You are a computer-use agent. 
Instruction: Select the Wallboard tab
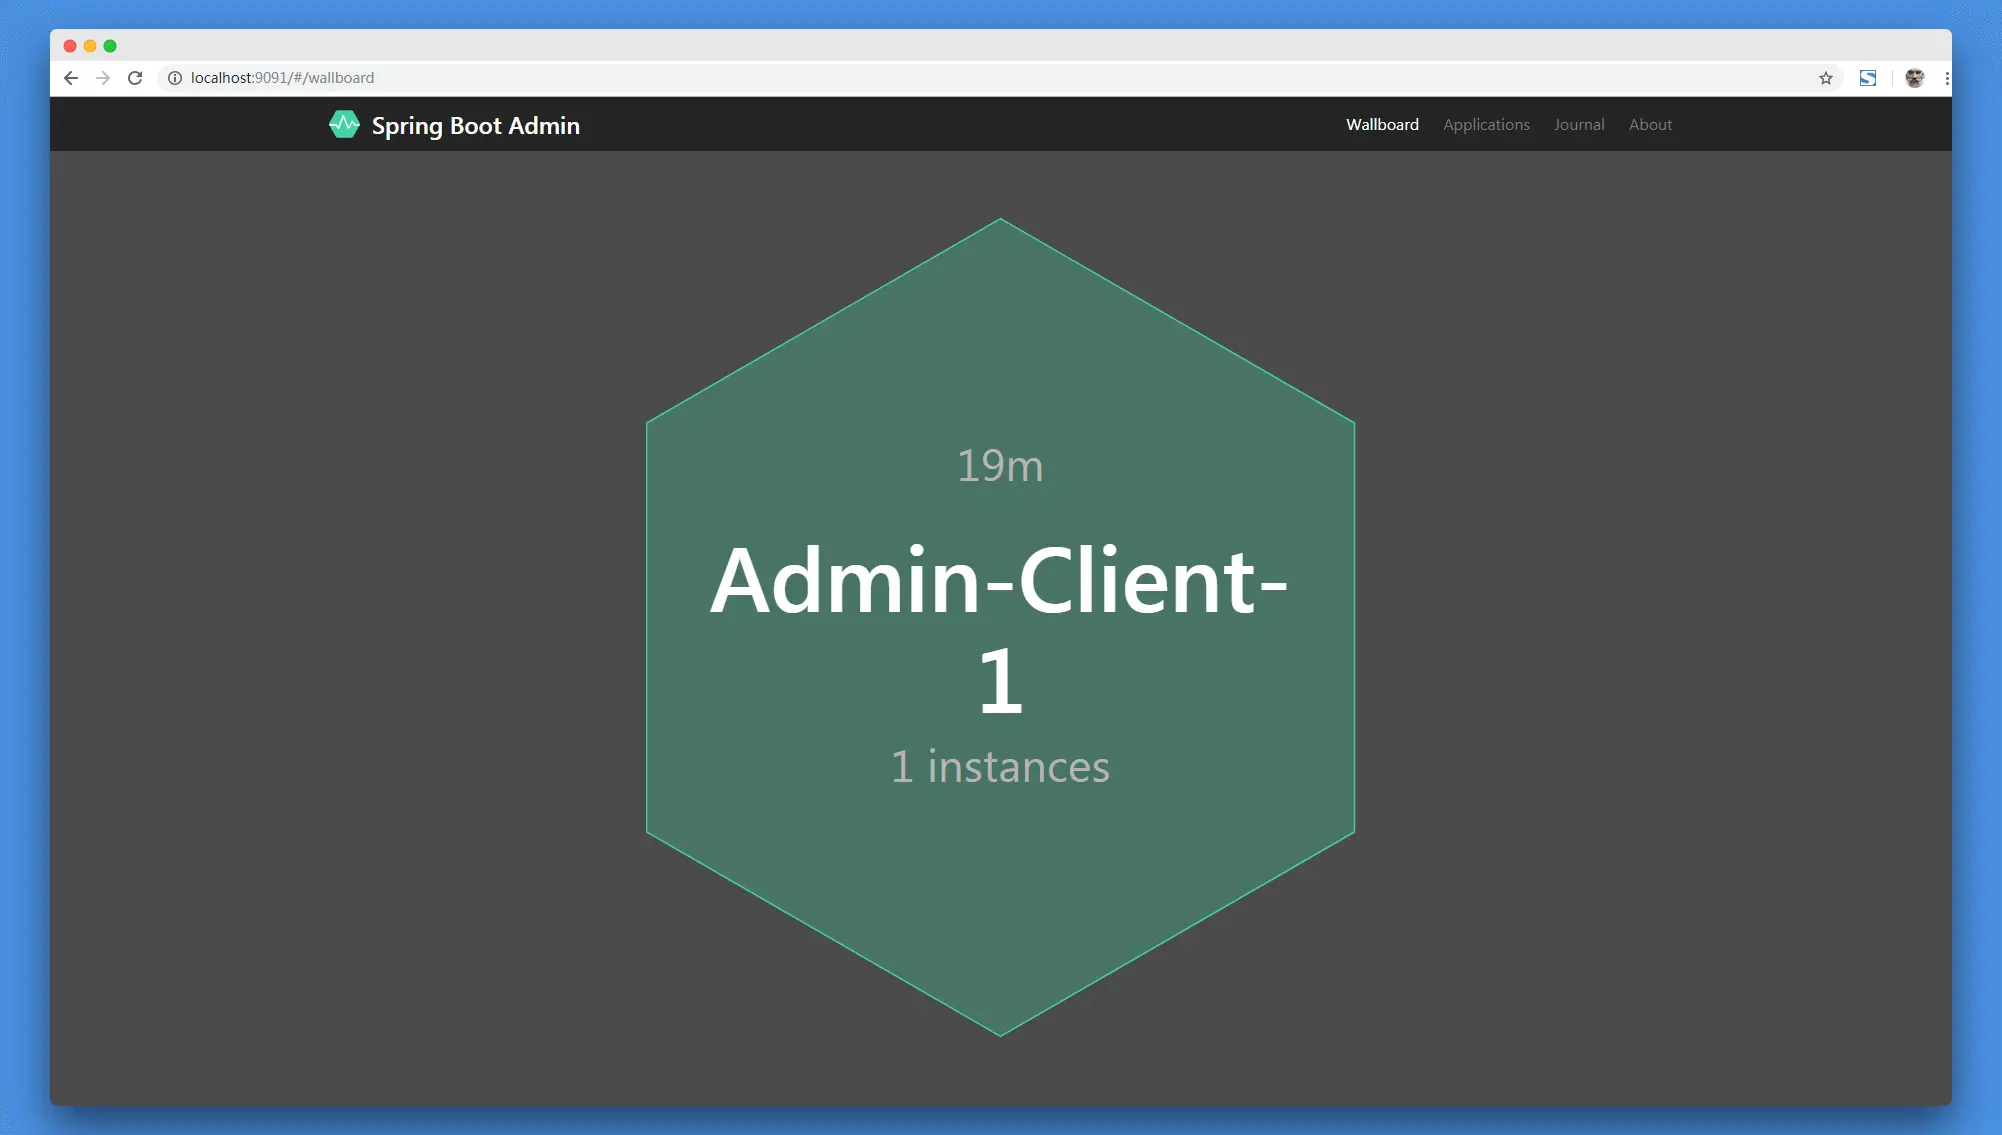pos(1382,124)
